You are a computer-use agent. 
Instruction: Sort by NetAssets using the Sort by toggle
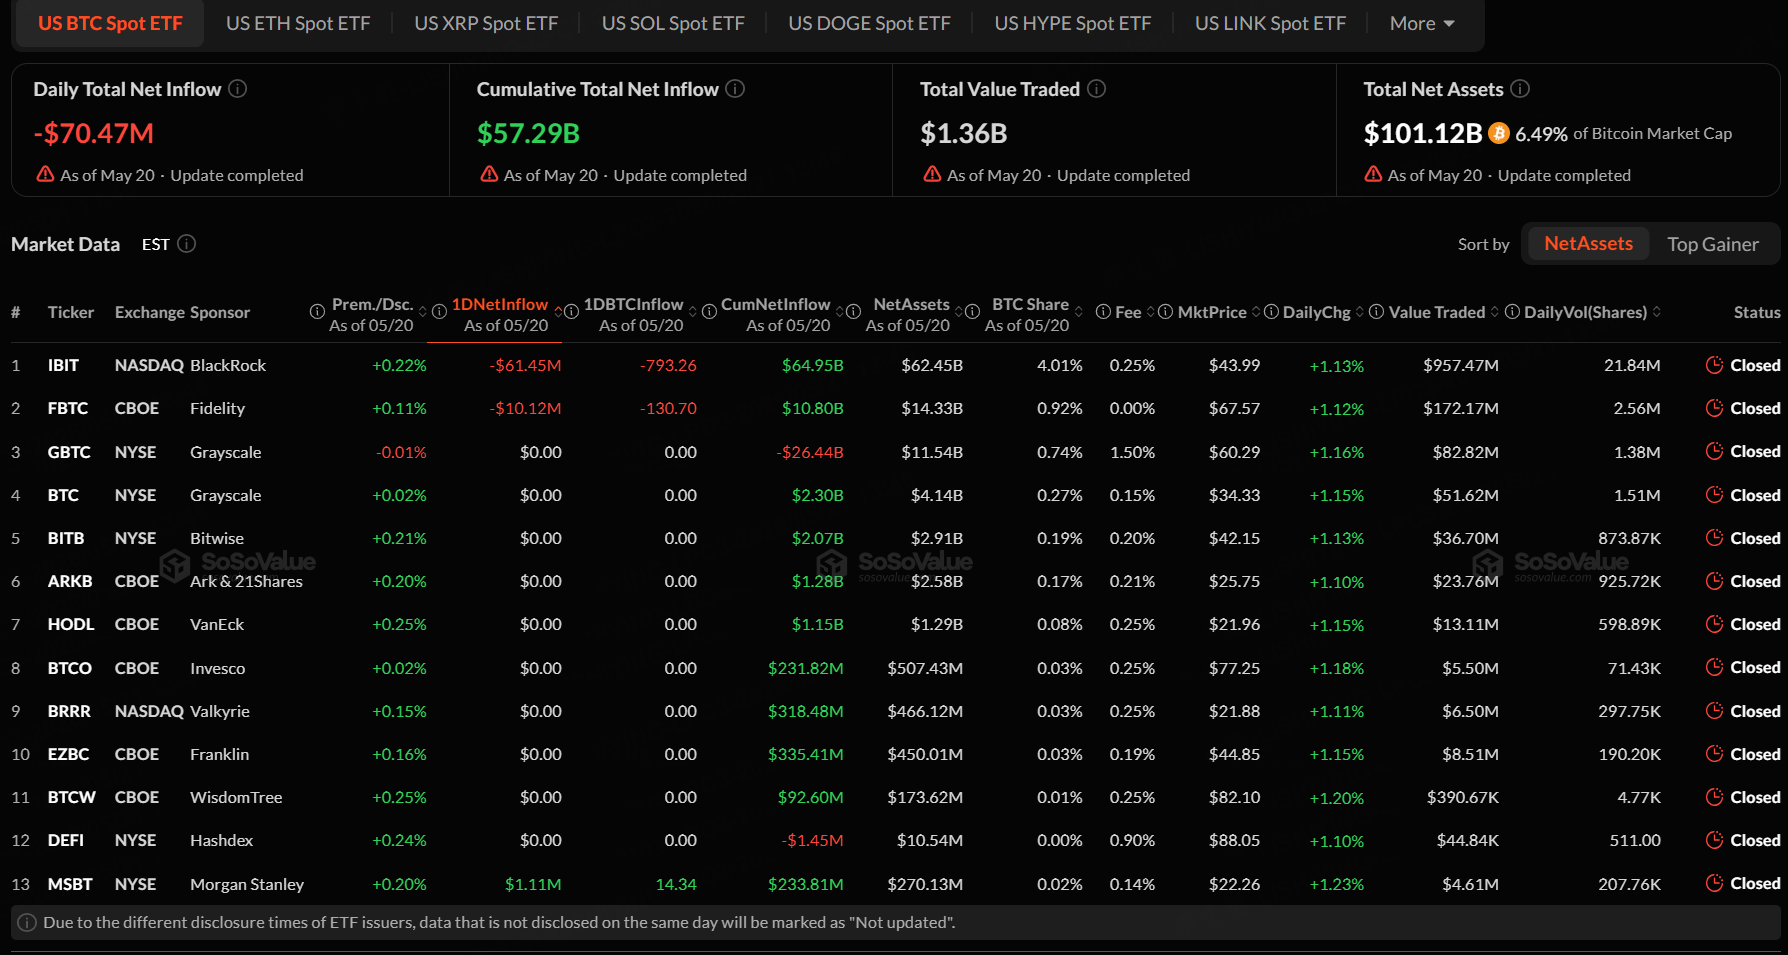tap(1588, 243)
